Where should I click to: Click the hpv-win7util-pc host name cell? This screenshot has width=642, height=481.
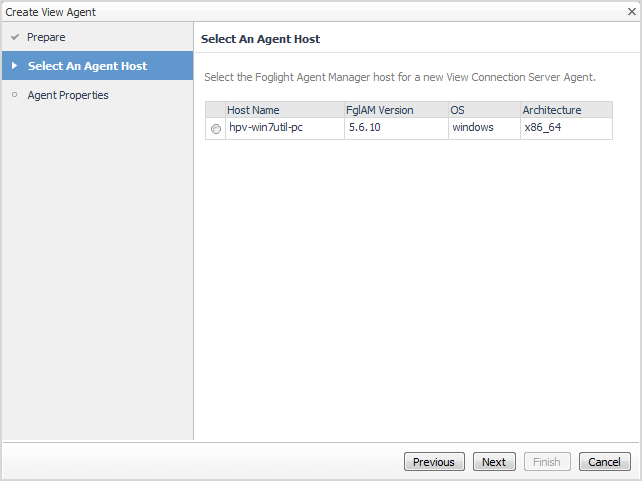266,128
